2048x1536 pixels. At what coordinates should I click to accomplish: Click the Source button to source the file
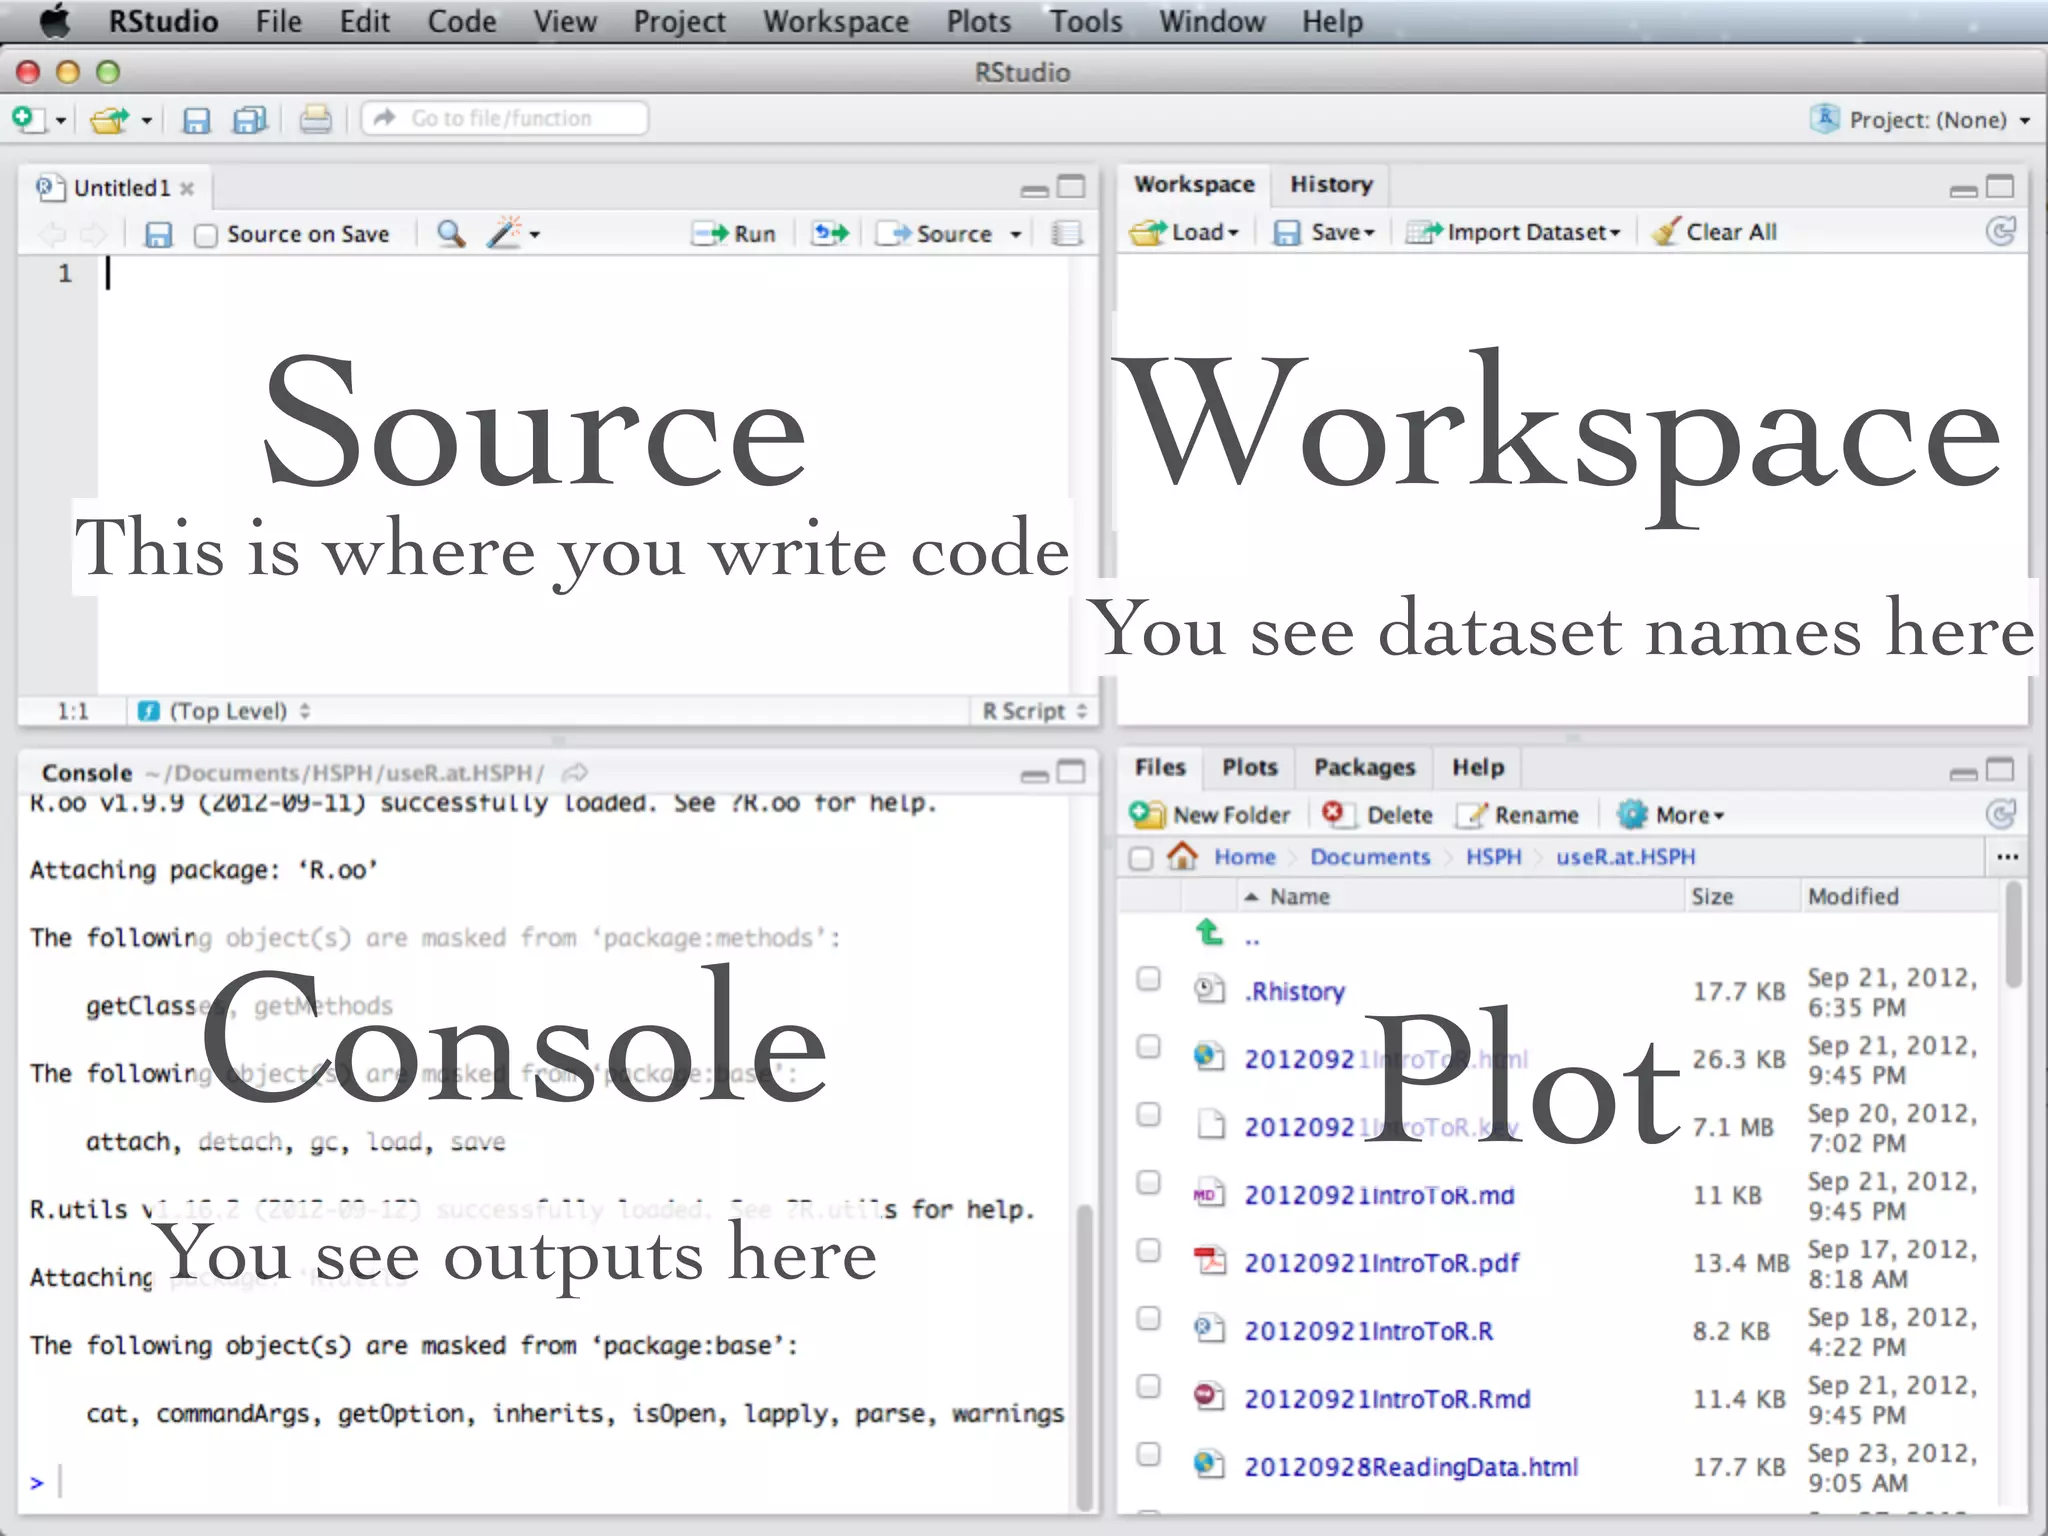tap(934, 233)
